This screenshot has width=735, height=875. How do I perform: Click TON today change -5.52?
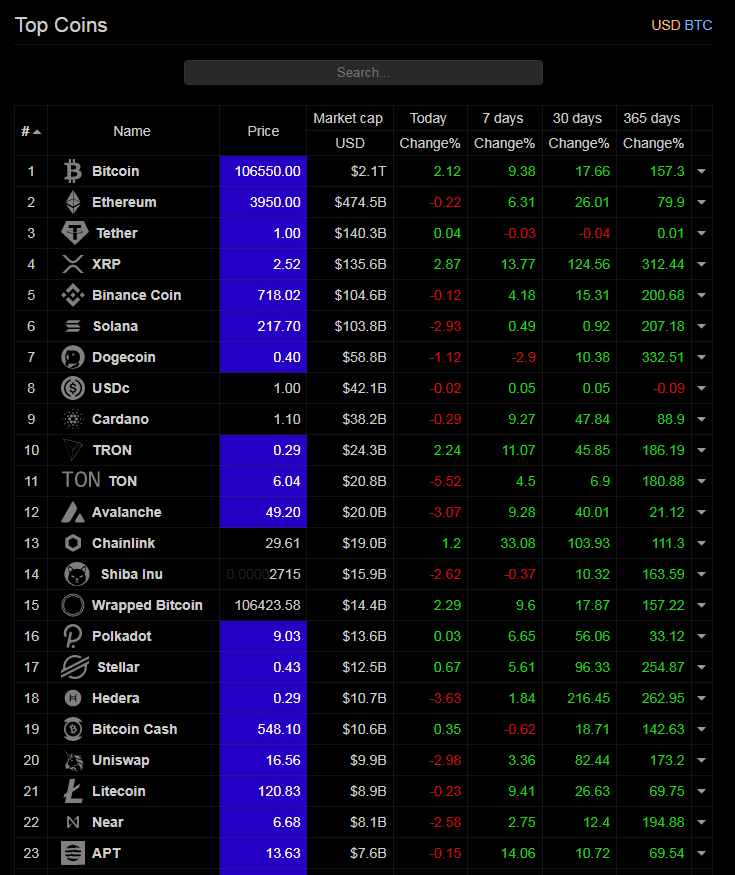pyautogui.click(x=445, y=481)
